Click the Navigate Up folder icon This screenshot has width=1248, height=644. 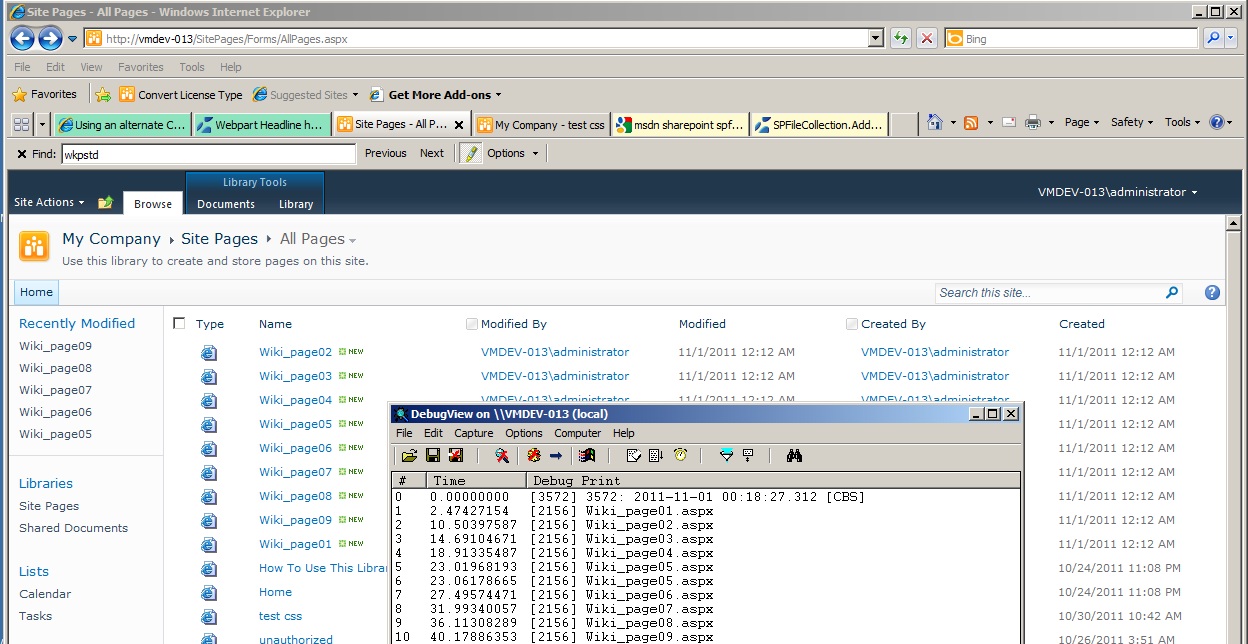click(x=106, y=203)
